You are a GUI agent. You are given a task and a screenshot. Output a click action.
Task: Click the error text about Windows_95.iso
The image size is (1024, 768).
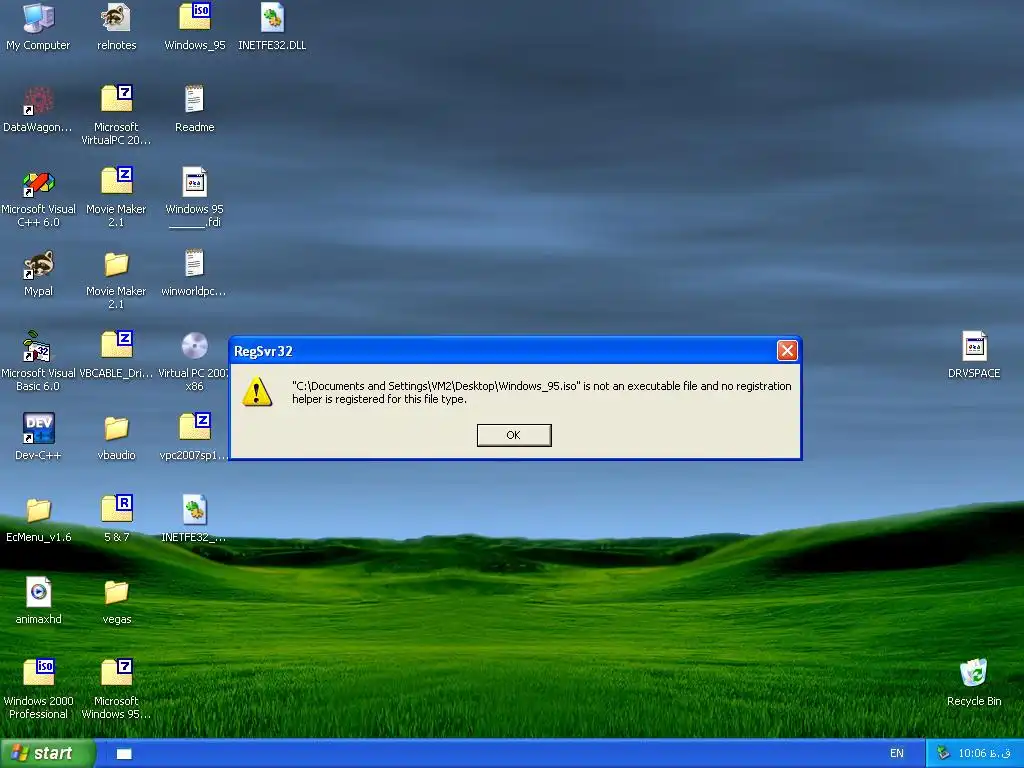[x=541, y=392]
